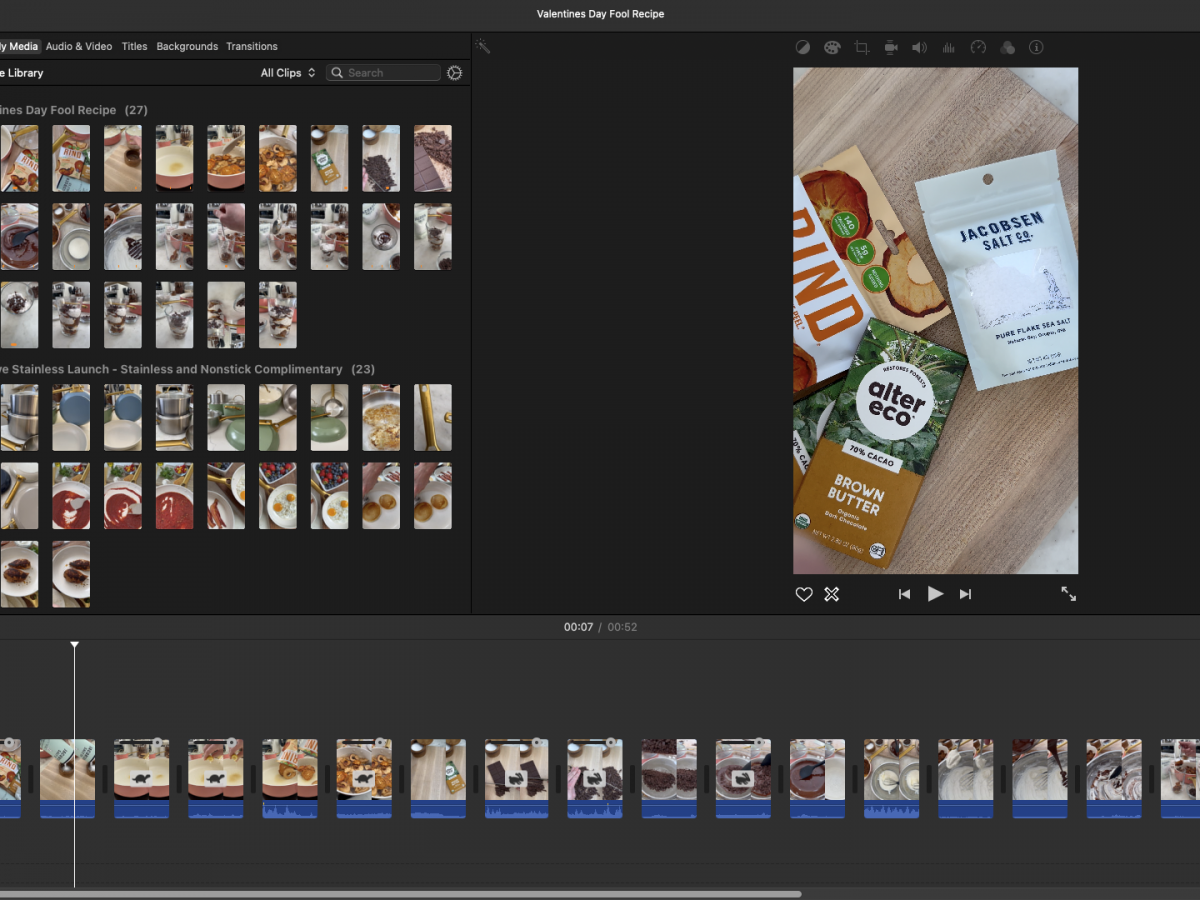Toggle fullscreen playback in the viewer
Screen dimensions: 1200x900
pos(1068,594)
